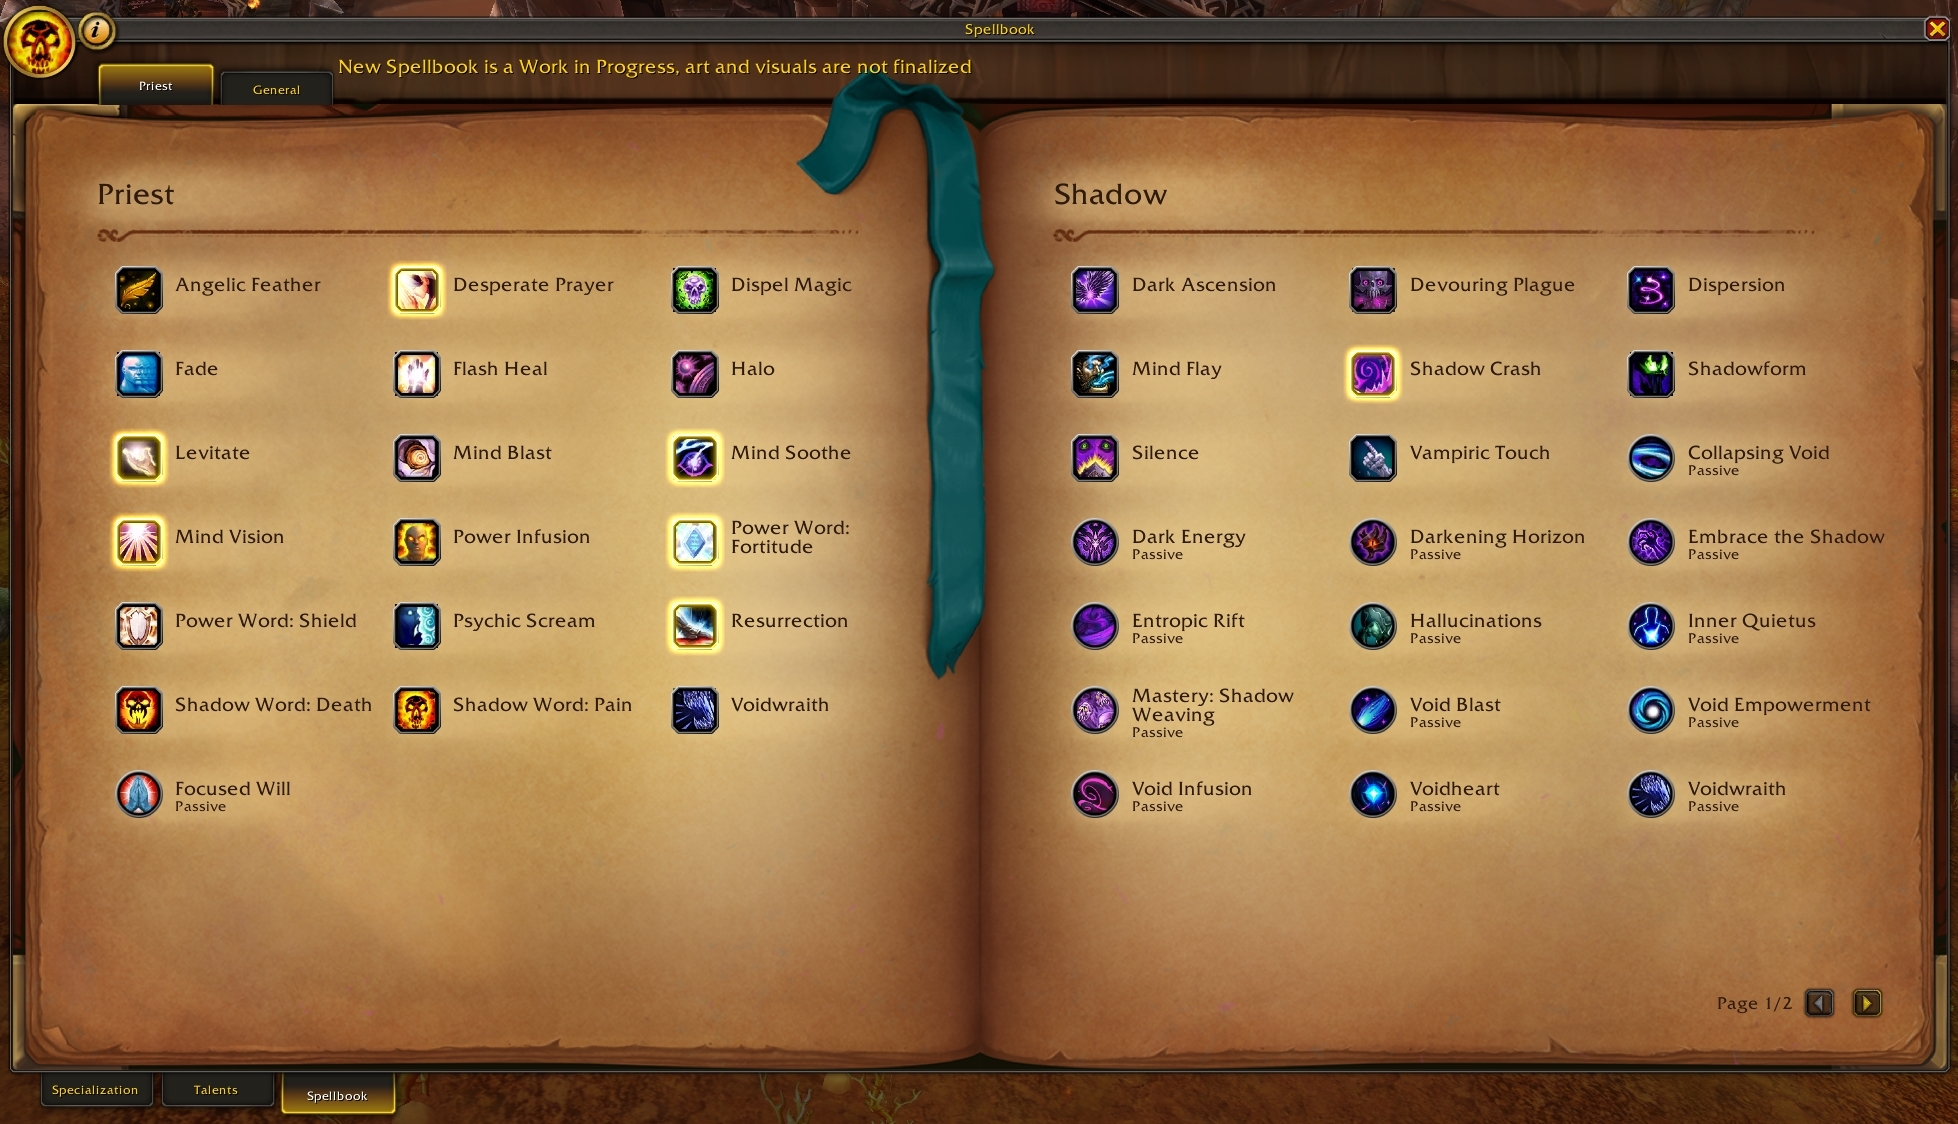Click the Shadow Word: Death icon
1958x1124 pixels.
pos(140,705)
